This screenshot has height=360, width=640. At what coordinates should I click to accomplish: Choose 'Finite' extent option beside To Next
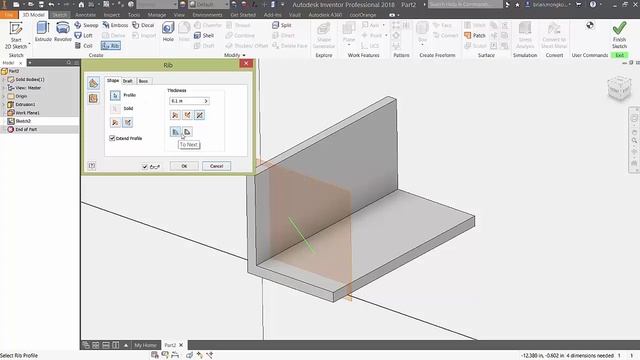coord(187,132)
